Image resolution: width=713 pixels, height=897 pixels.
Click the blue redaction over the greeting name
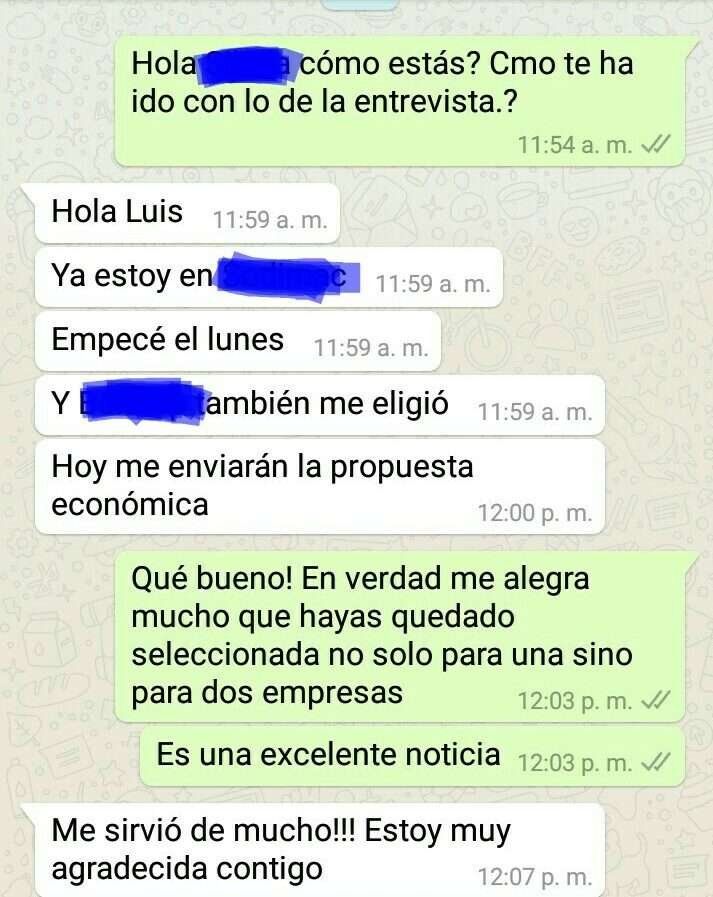click(x=246, y=66)
